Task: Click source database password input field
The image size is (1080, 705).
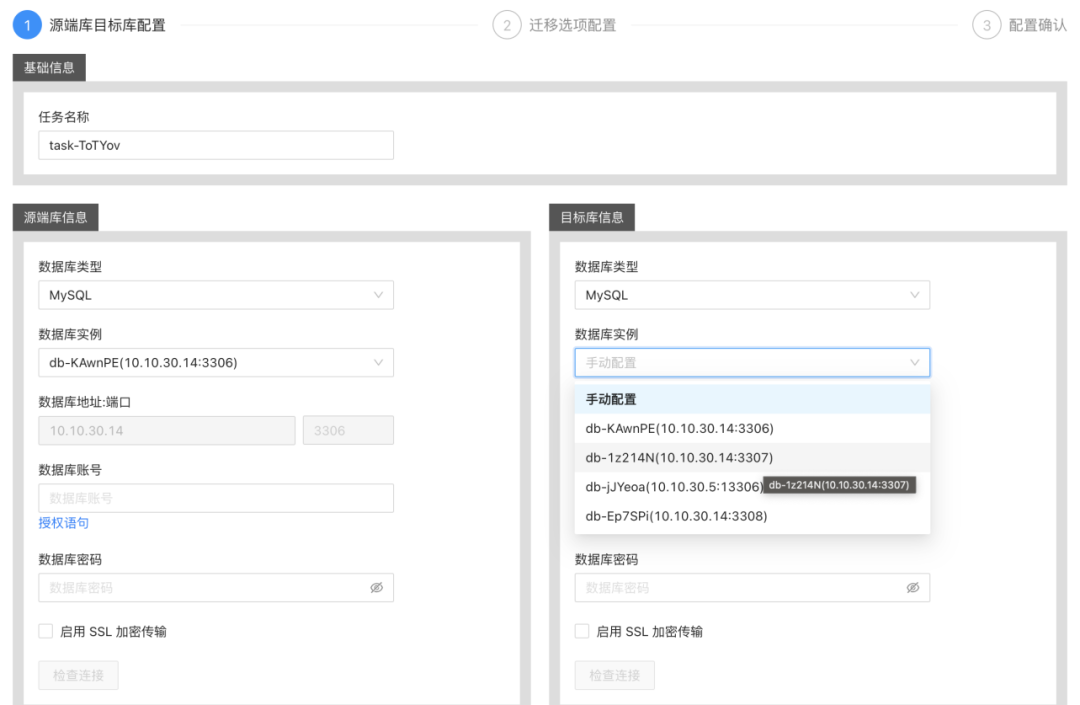Action: tap(216, 587)
